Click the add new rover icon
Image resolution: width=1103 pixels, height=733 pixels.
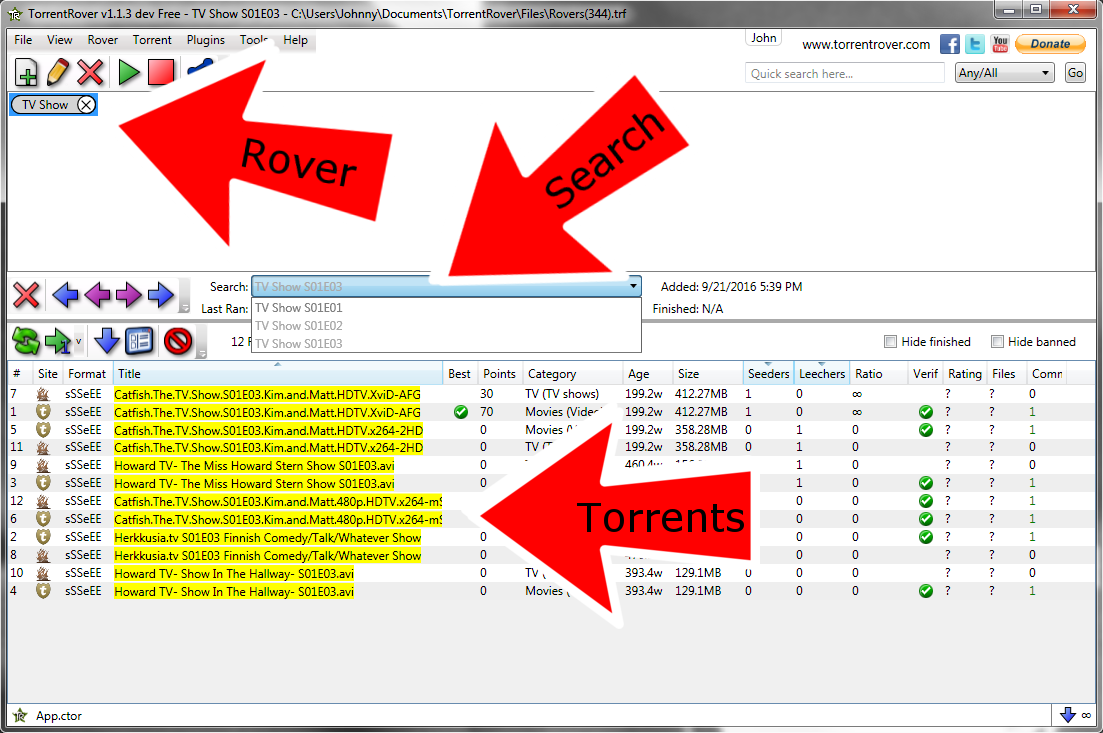[x=26, y=72]
